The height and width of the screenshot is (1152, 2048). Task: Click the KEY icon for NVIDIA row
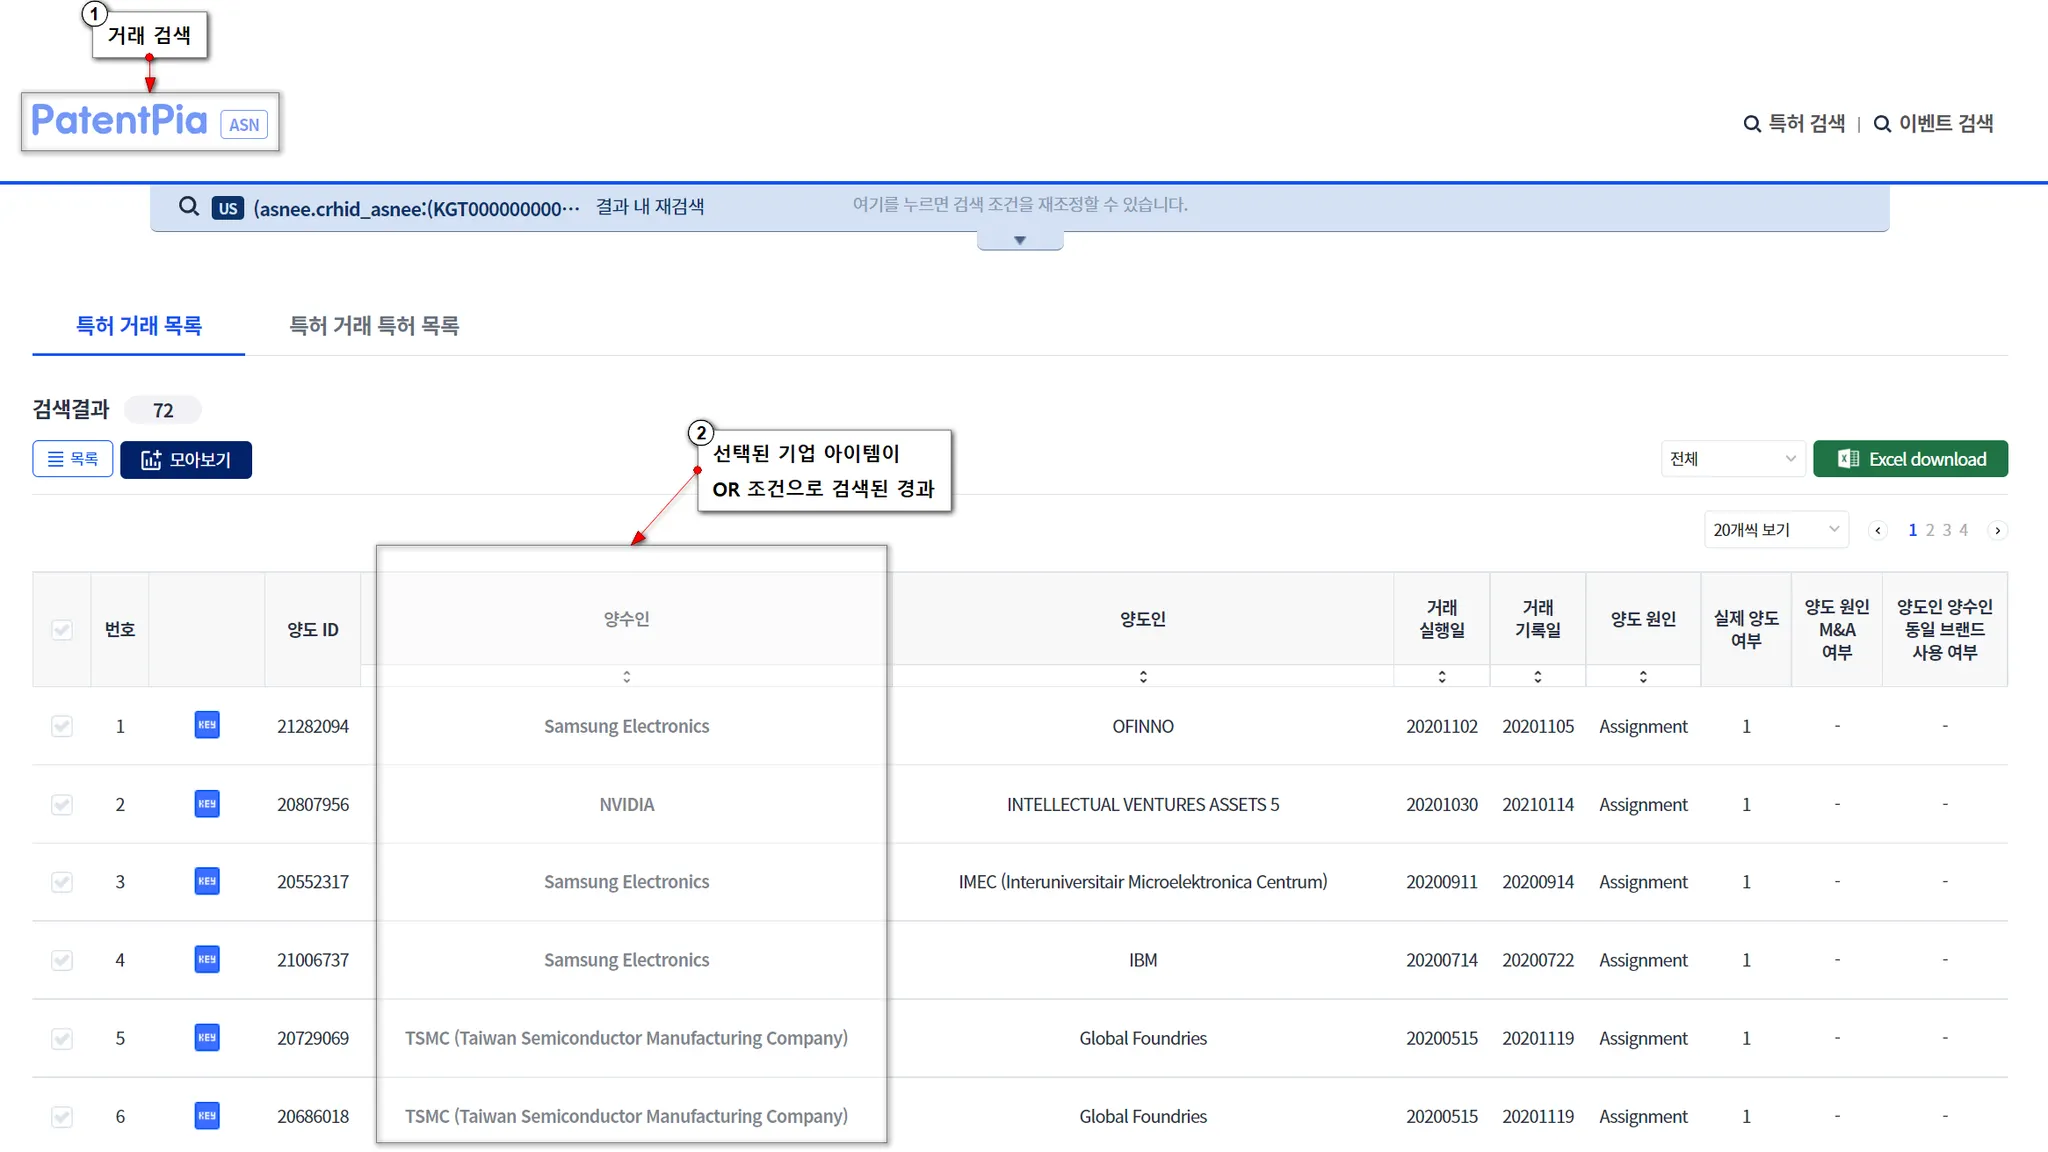click(207, 804)
